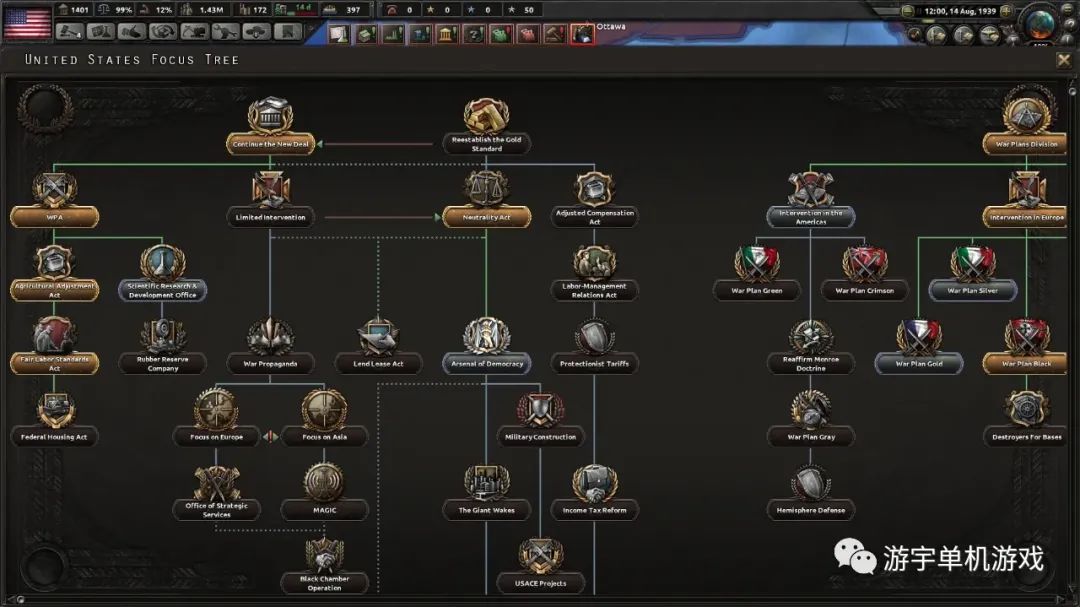Image resolution: width=1080 pixels, height=607 pixels.
Task: Open the Research flask button
Action: tap(101, 32)
